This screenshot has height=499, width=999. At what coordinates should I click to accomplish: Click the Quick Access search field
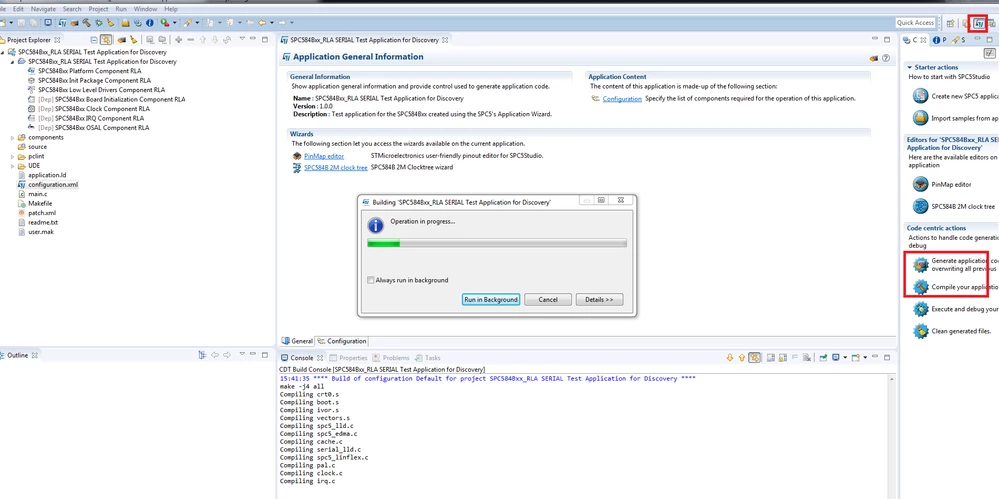coord(915,23)
